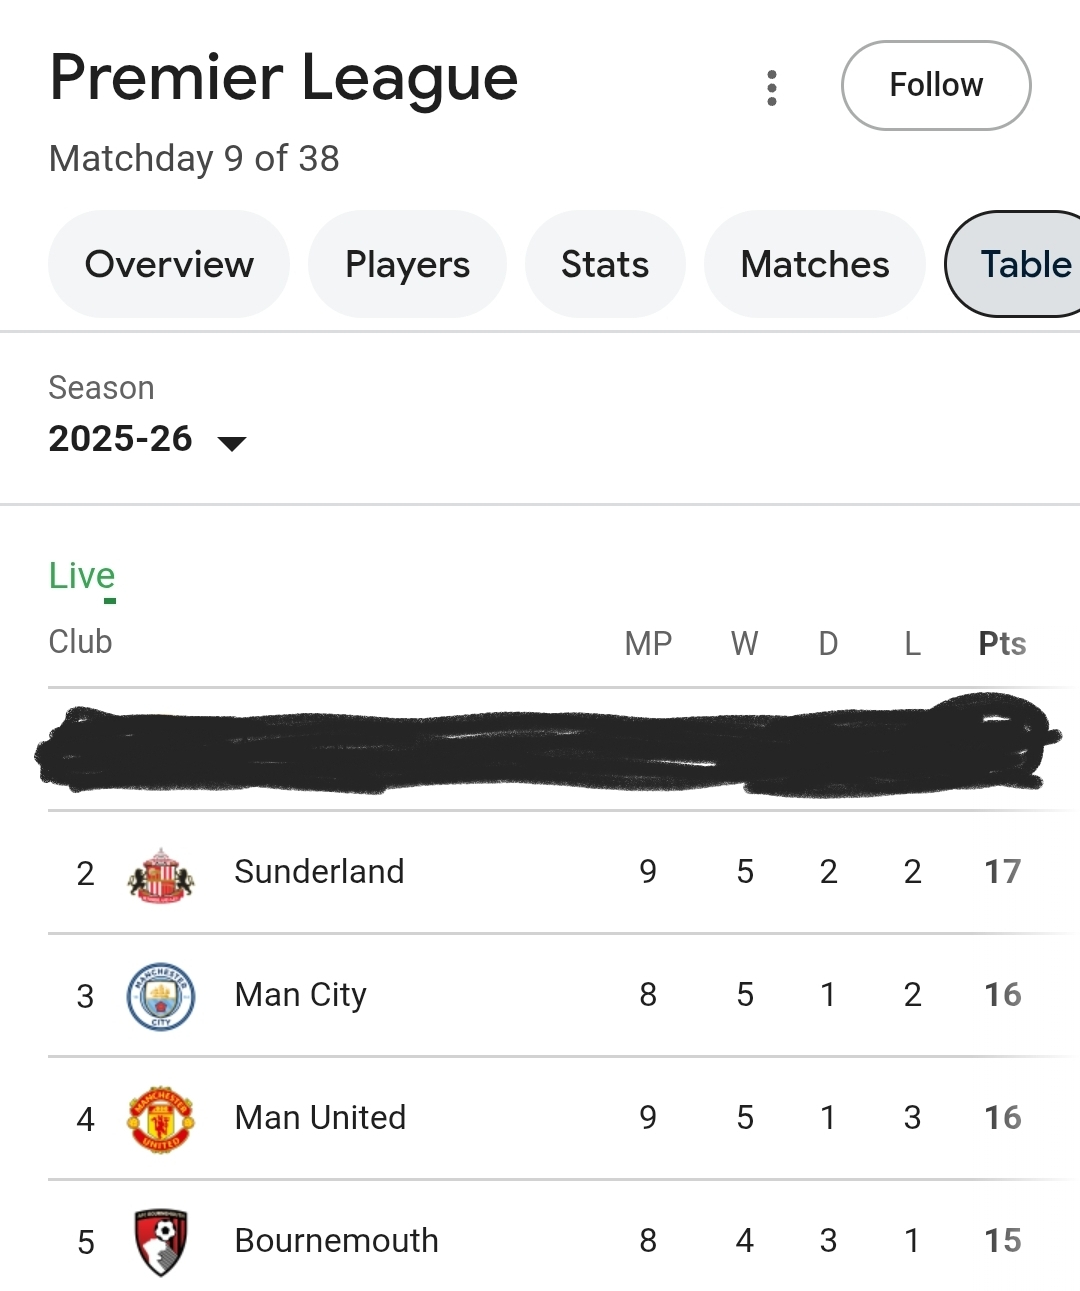1080x1291 pixels.
Task: Click the Pts column header
Action: click(x=1002, y=644)
